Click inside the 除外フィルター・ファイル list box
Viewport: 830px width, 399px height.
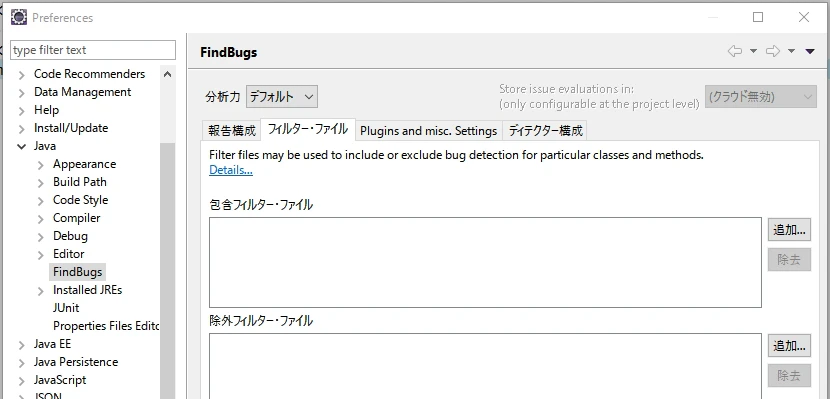click(x=485, y=366)
